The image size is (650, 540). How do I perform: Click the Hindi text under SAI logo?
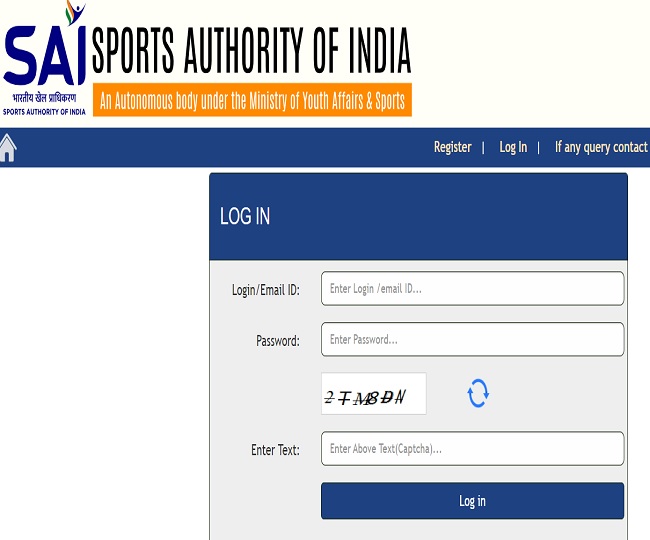coord(44,98)
